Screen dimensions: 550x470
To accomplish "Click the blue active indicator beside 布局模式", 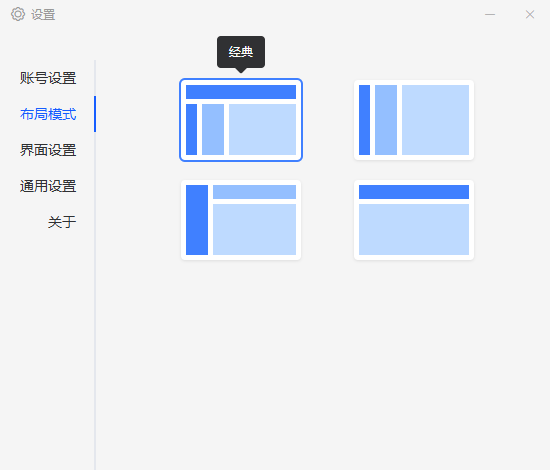I will 95,114.
